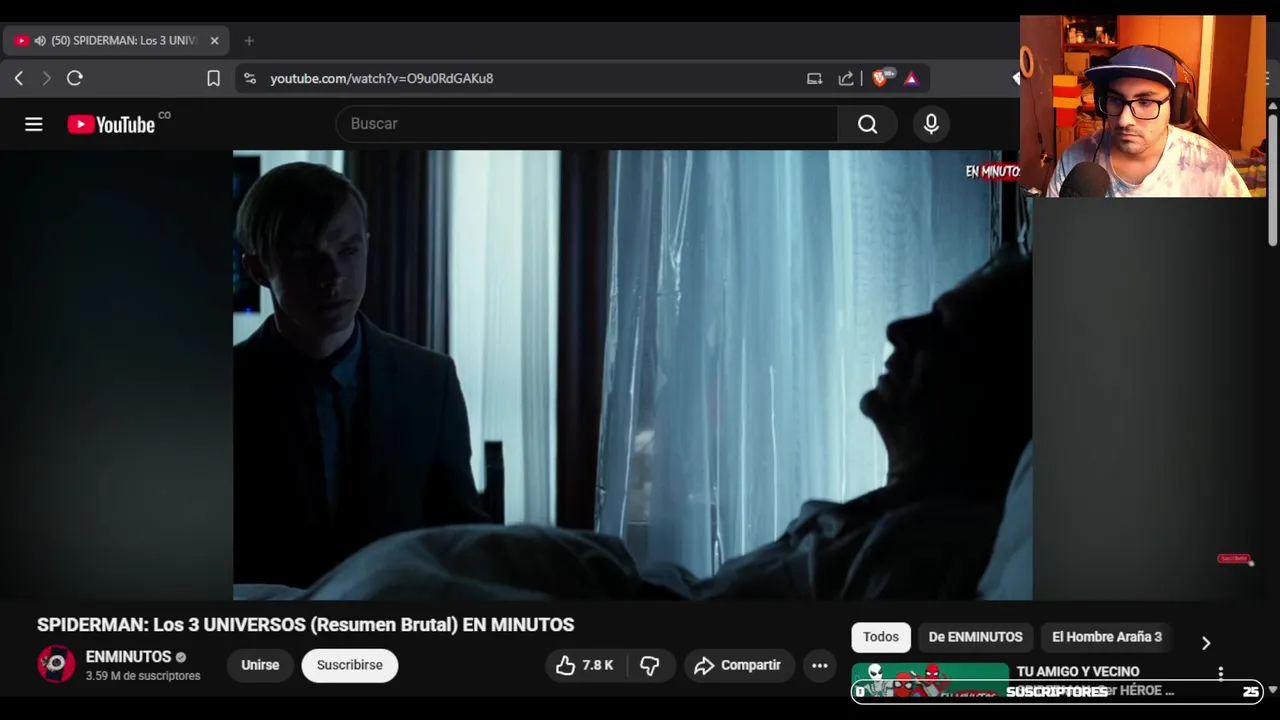1280x720 pixels.
Task: Open the suggested video thumbnail
Action: (930, 680)
